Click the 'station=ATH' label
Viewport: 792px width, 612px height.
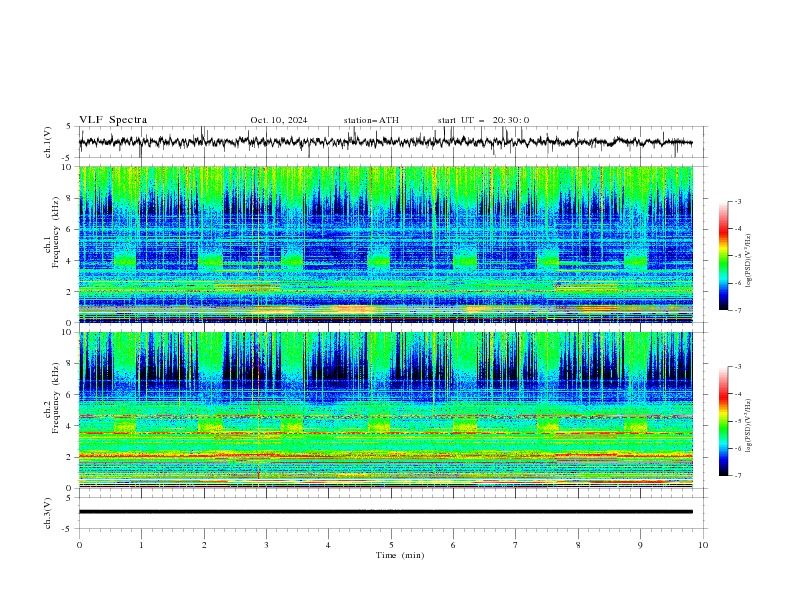pos(371,120)
